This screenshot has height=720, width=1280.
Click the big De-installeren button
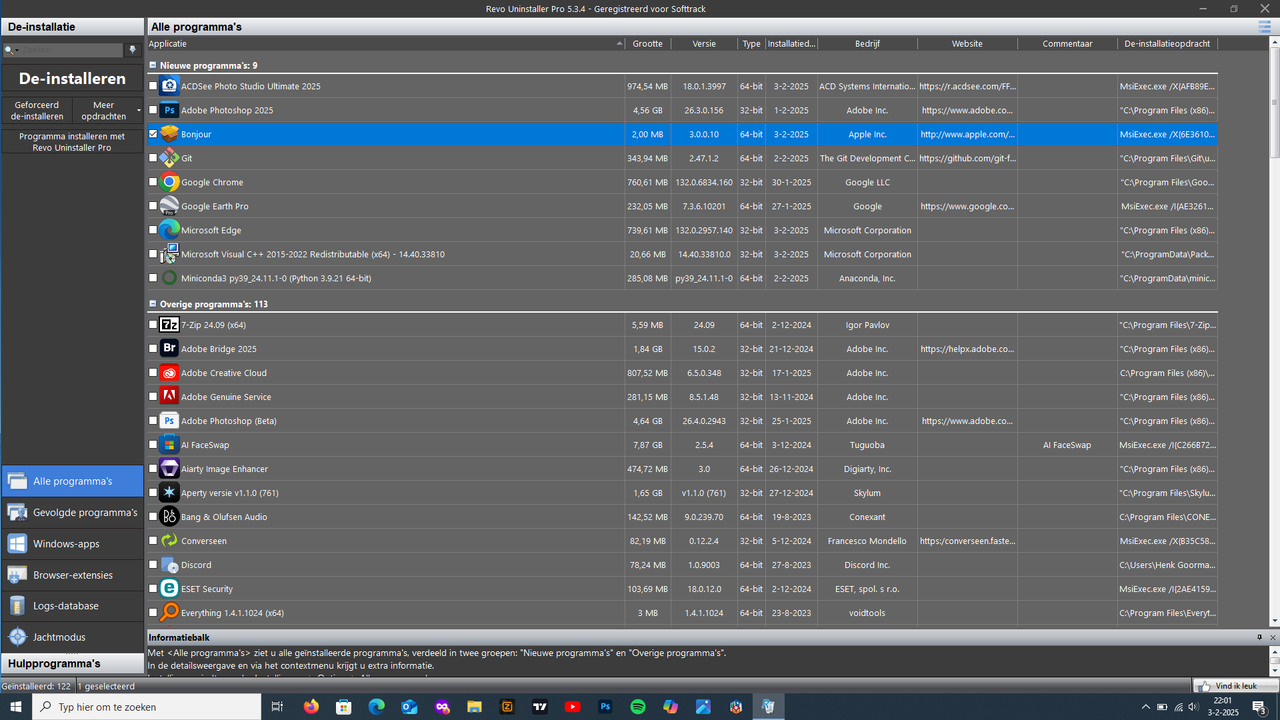[72, 79]
